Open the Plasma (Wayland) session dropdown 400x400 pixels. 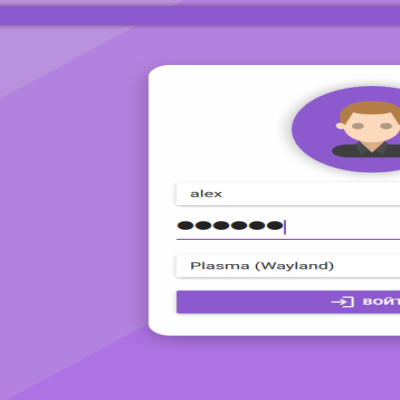point(288,266)
